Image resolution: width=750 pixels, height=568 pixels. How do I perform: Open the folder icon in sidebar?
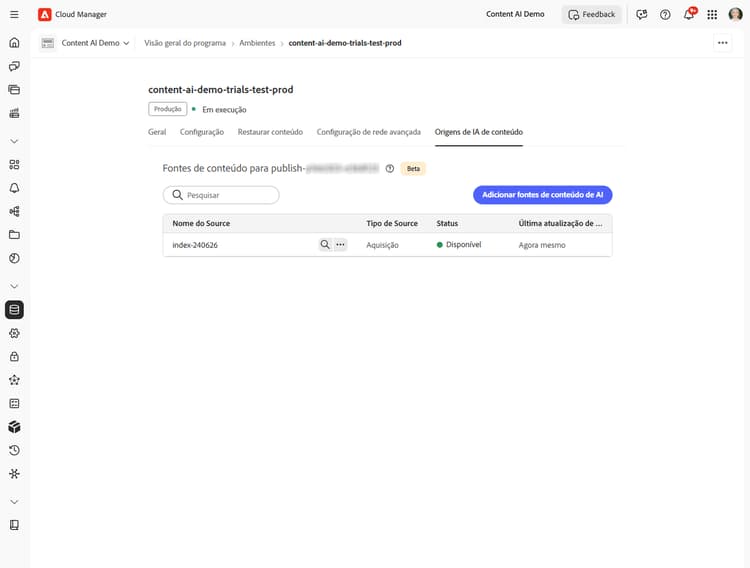pos(14,234)
